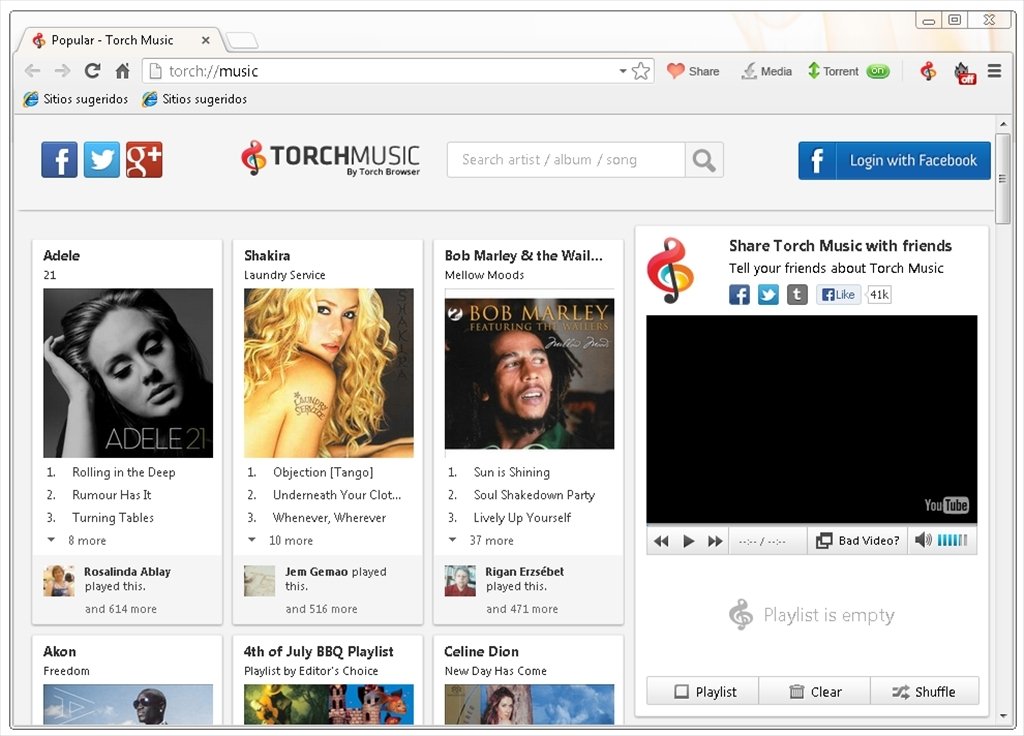
Task: Expand 8 more songs for Adele
Action: 77,541
